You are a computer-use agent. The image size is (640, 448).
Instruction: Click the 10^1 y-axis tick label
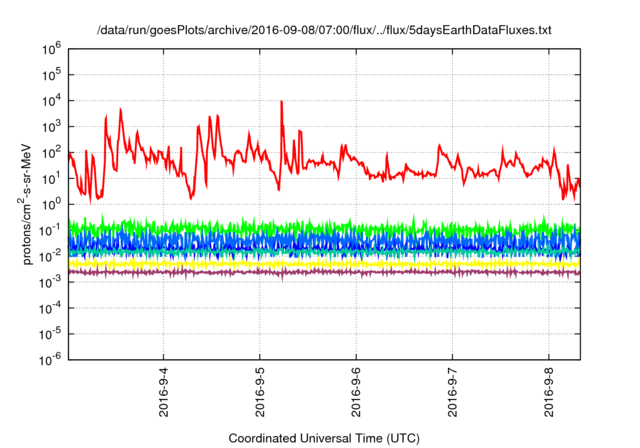pyautogui.click(x=51, y=179)
